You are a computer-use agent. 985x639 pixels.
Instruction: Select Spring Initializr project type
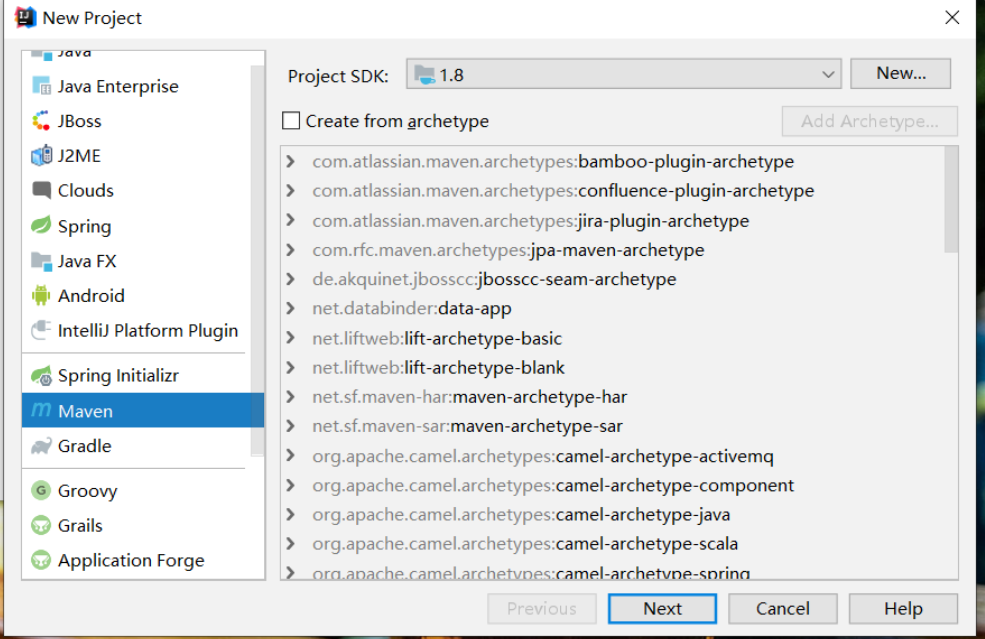[x=118, y=376]
